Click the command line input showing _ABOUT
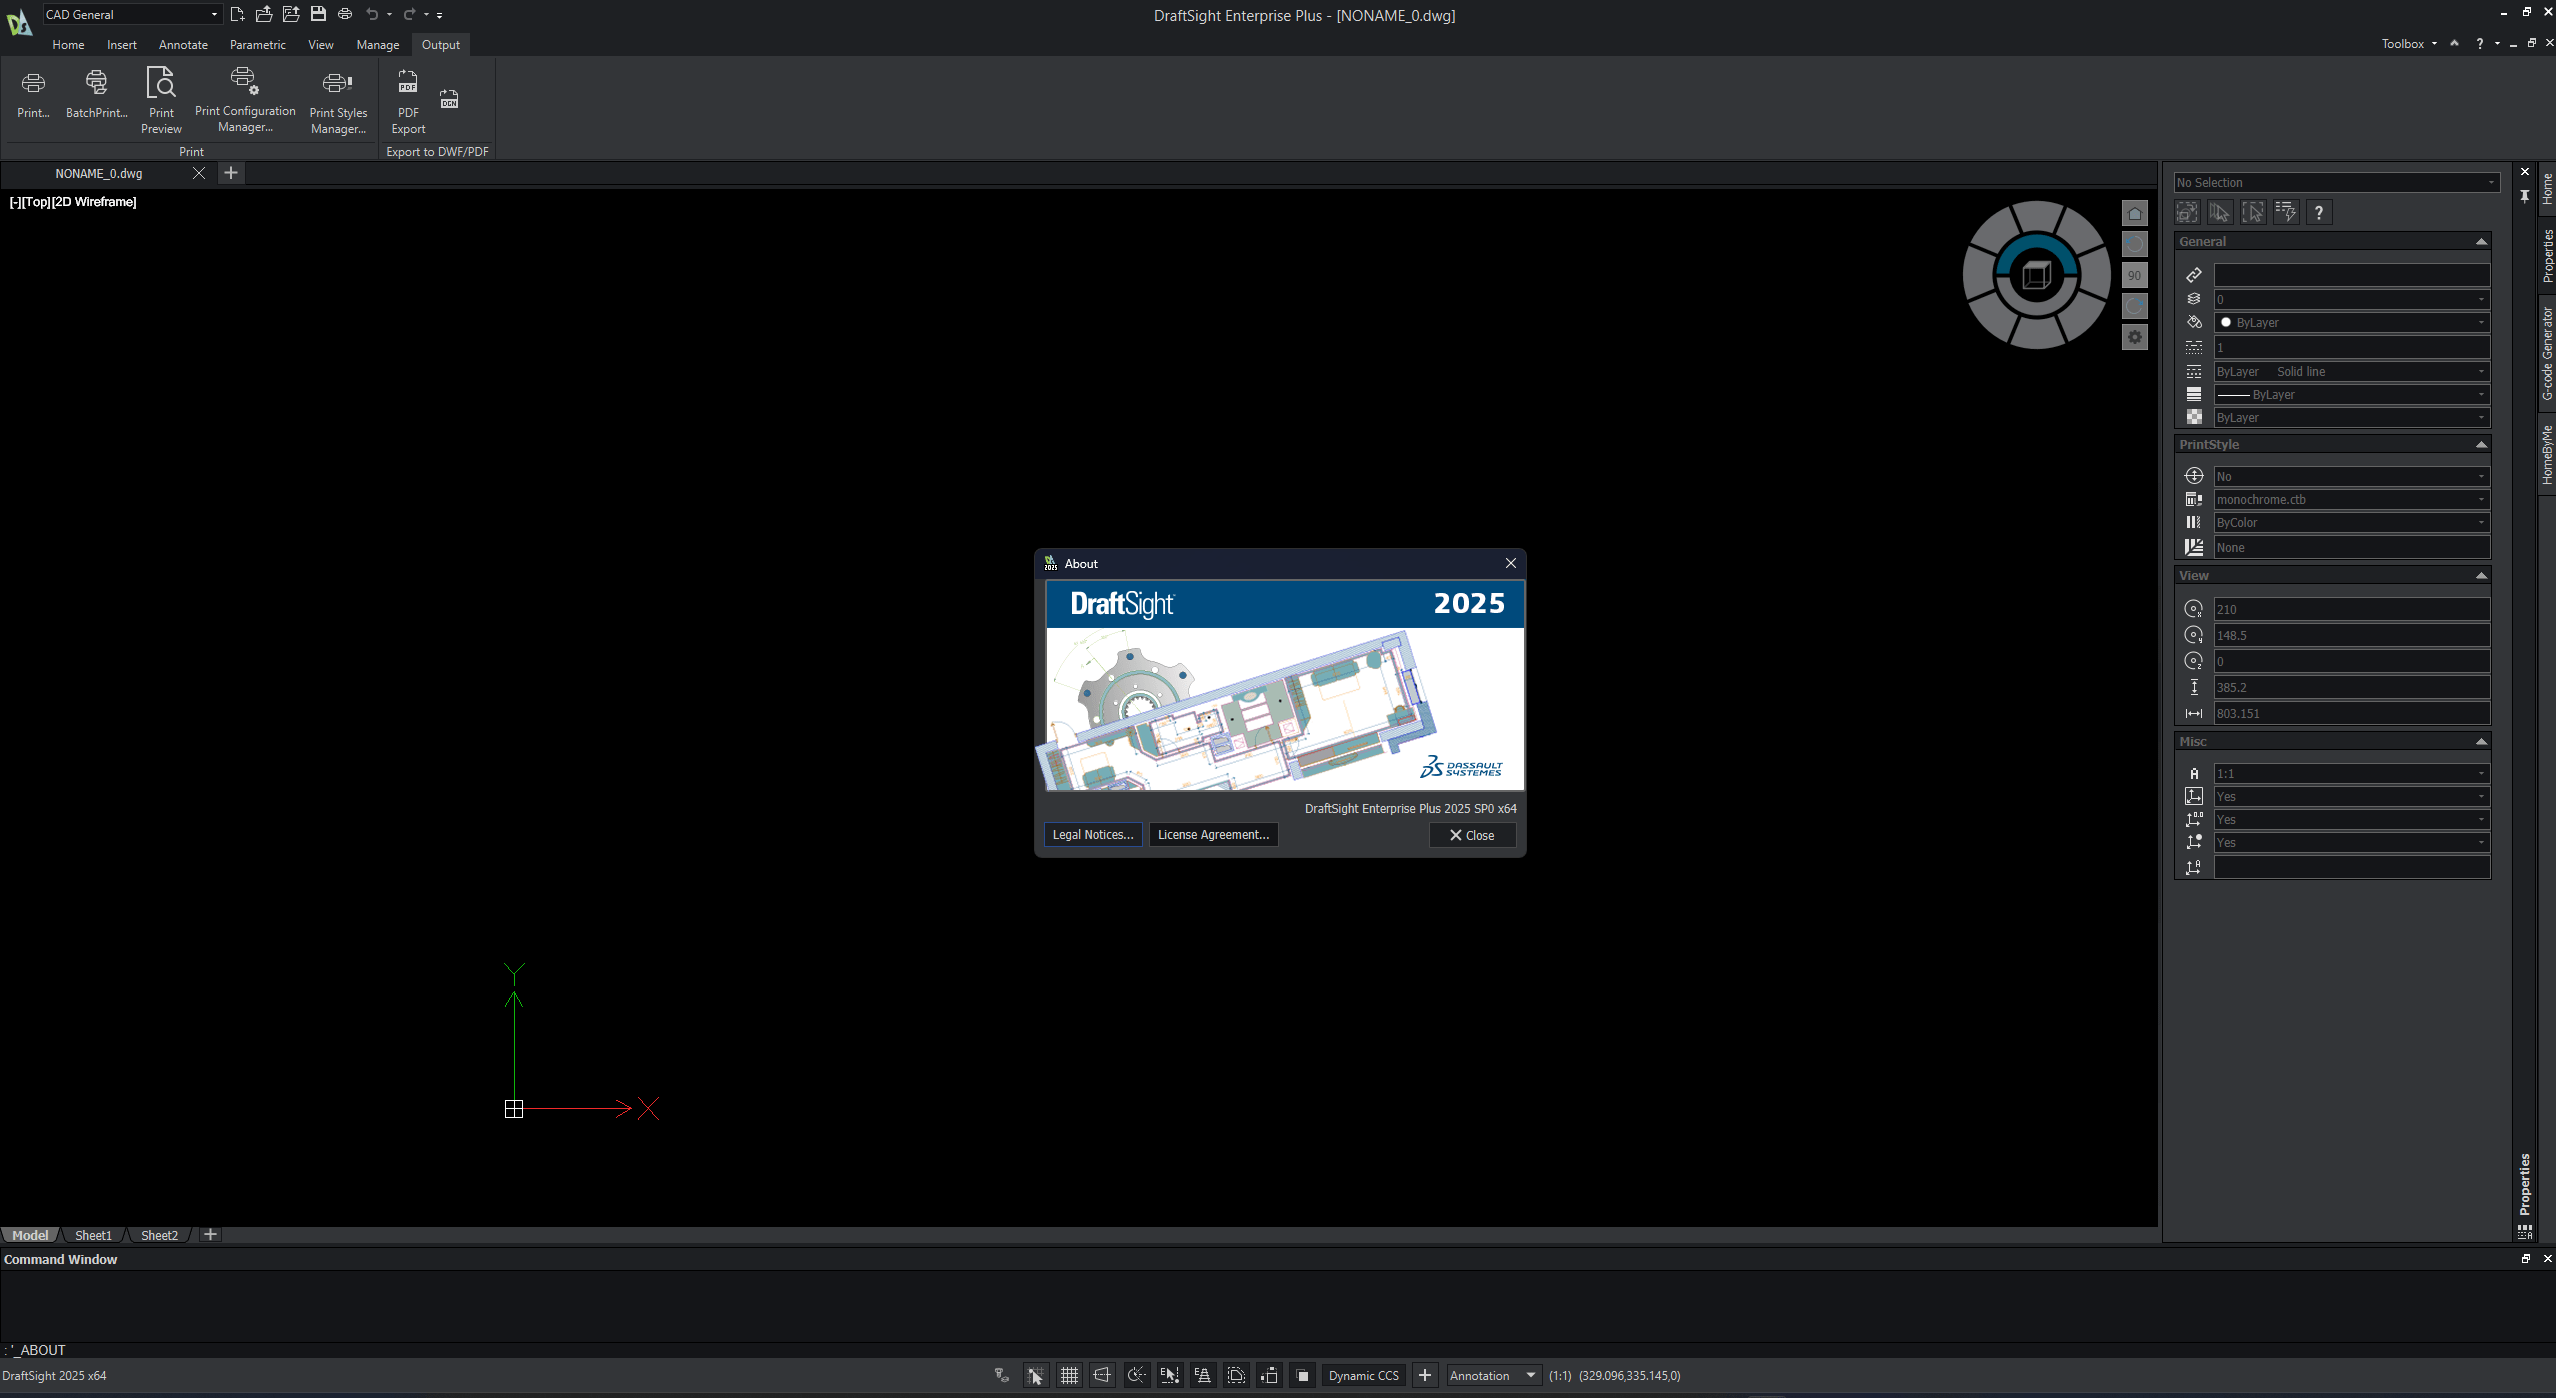Viewport: 2556px width, 1398px height. [x=1278, y=1350]
